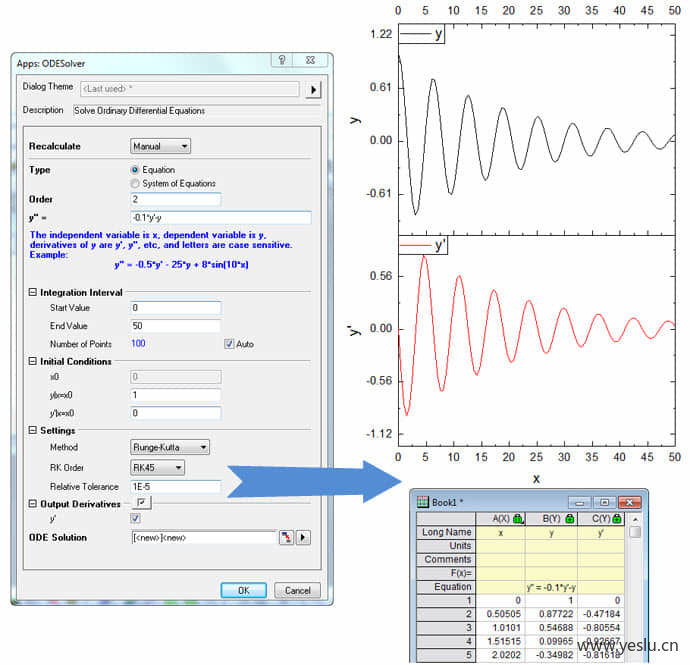Collapse the Integration Interval section
The image size is (690, 665).
(33, 292)
